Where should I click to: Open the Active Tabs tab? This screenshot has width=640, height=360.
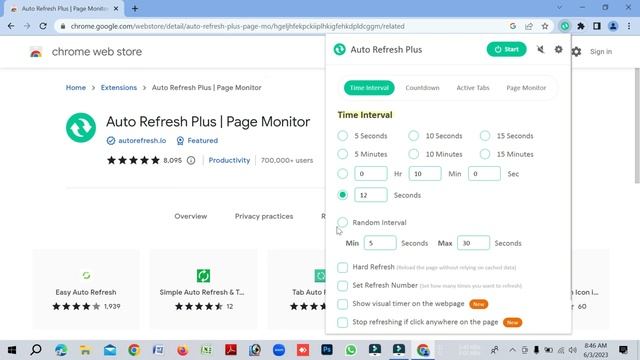(473, 88)
